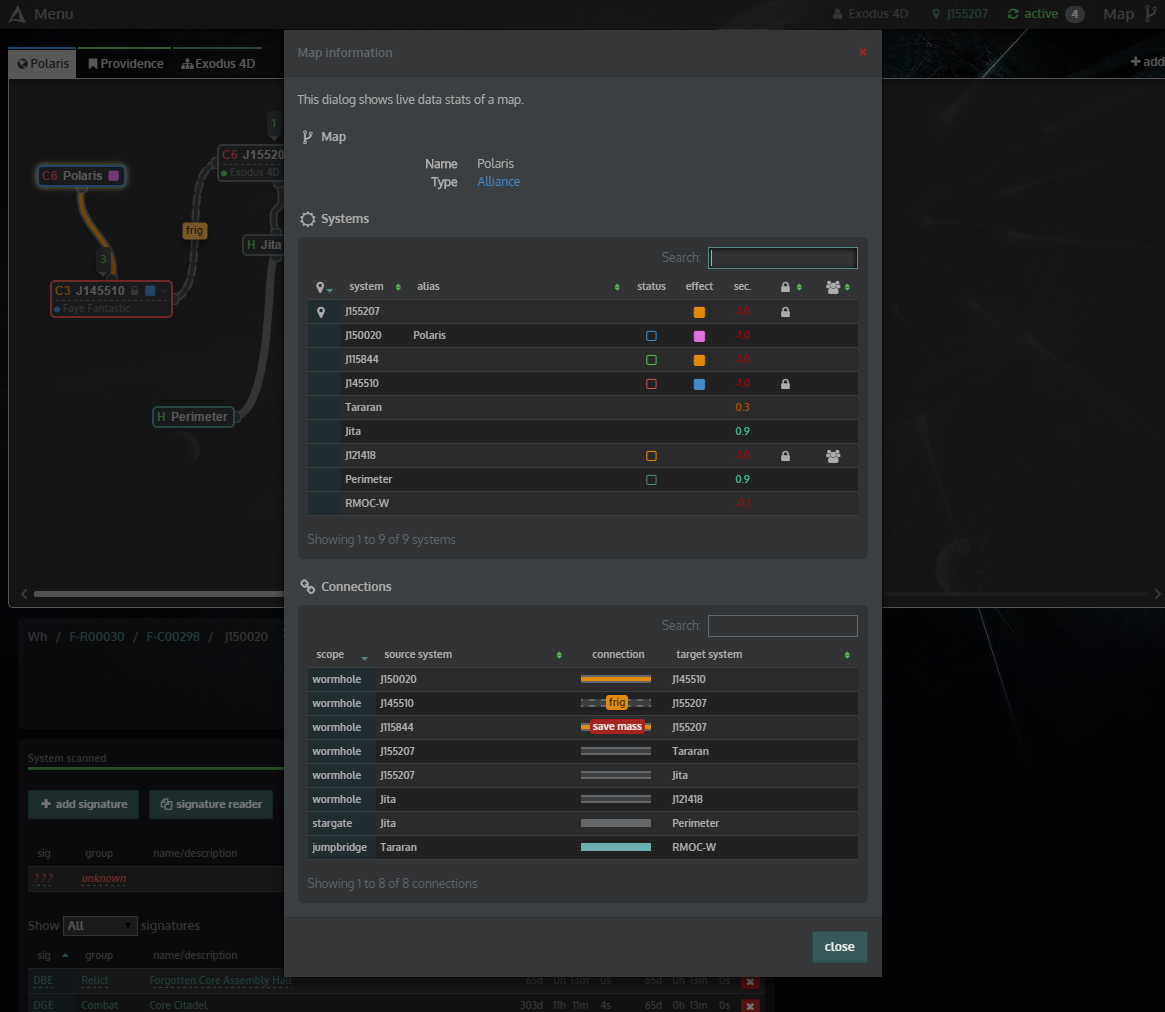Click save mass connection label
The height and width of the screenshot is (1012, 1165).
(x=617, y=727)
